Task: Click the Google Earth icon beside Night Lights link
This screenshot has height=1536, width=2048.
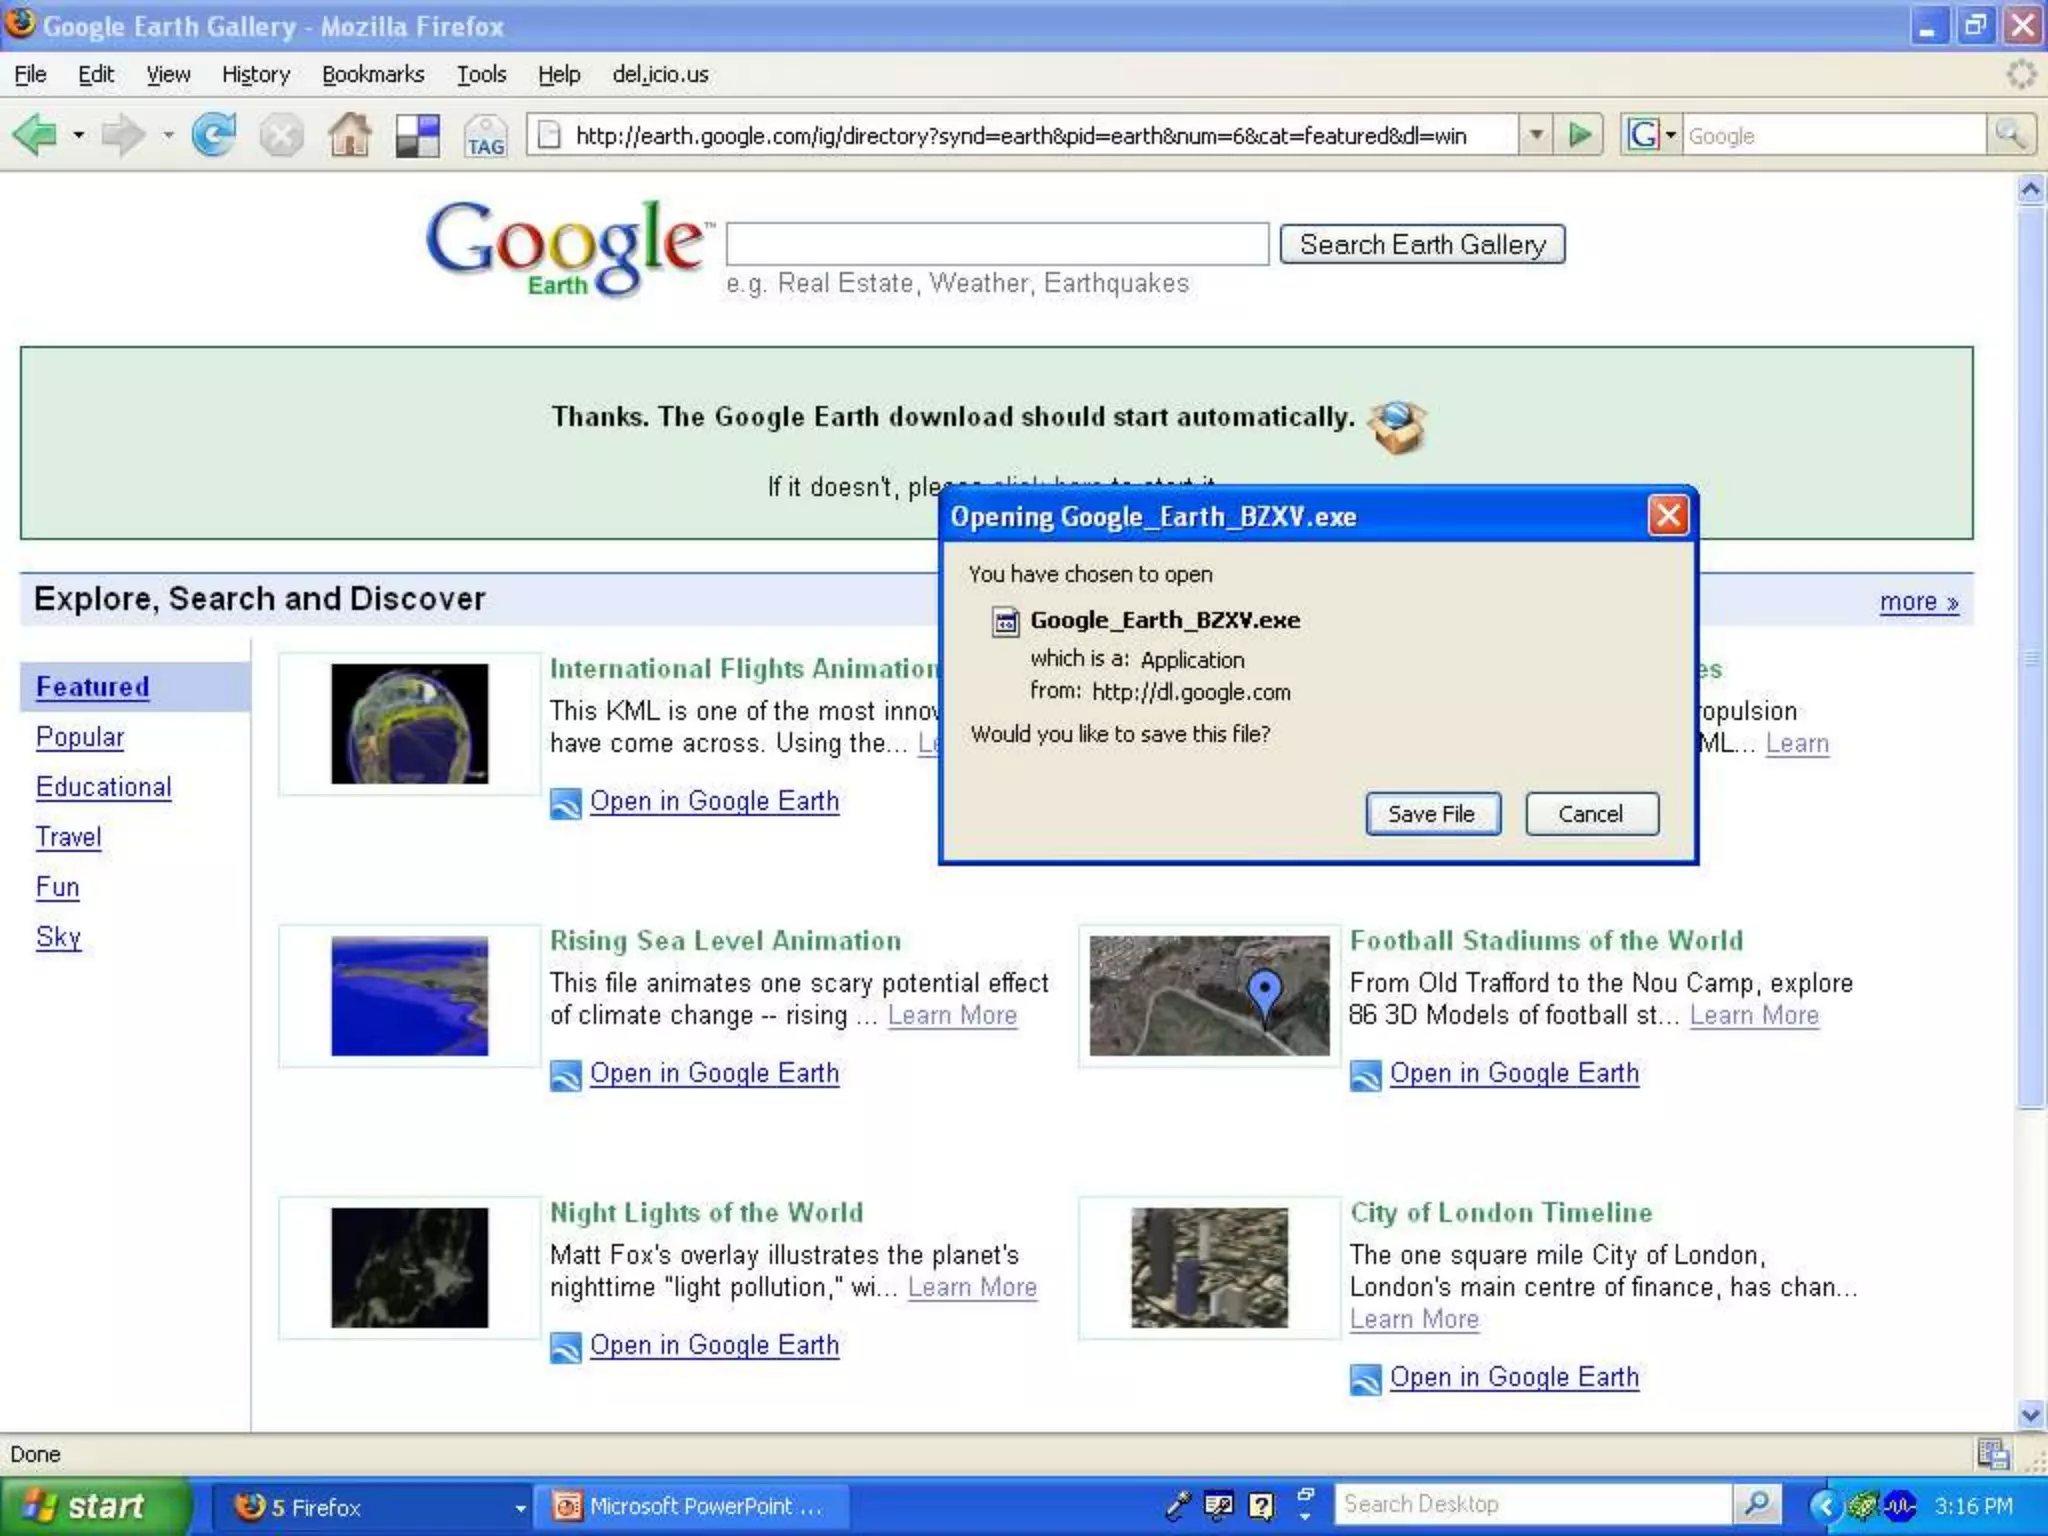Action: [566, 1347]
